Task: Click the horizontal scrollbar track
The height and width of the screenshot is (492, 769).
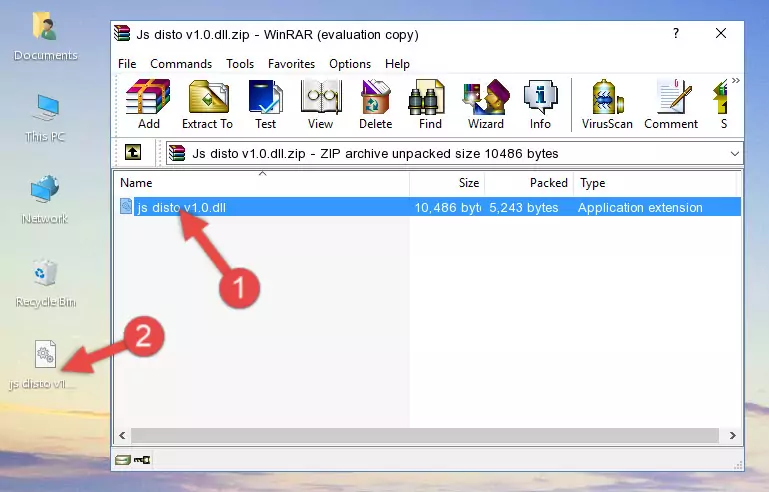Action: 425,435
